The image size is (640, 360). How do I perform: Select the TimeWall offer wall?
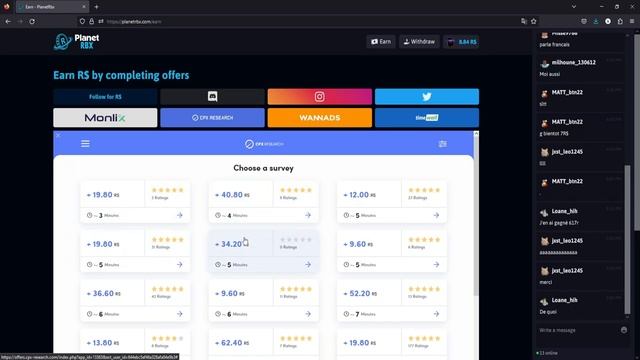427,118
